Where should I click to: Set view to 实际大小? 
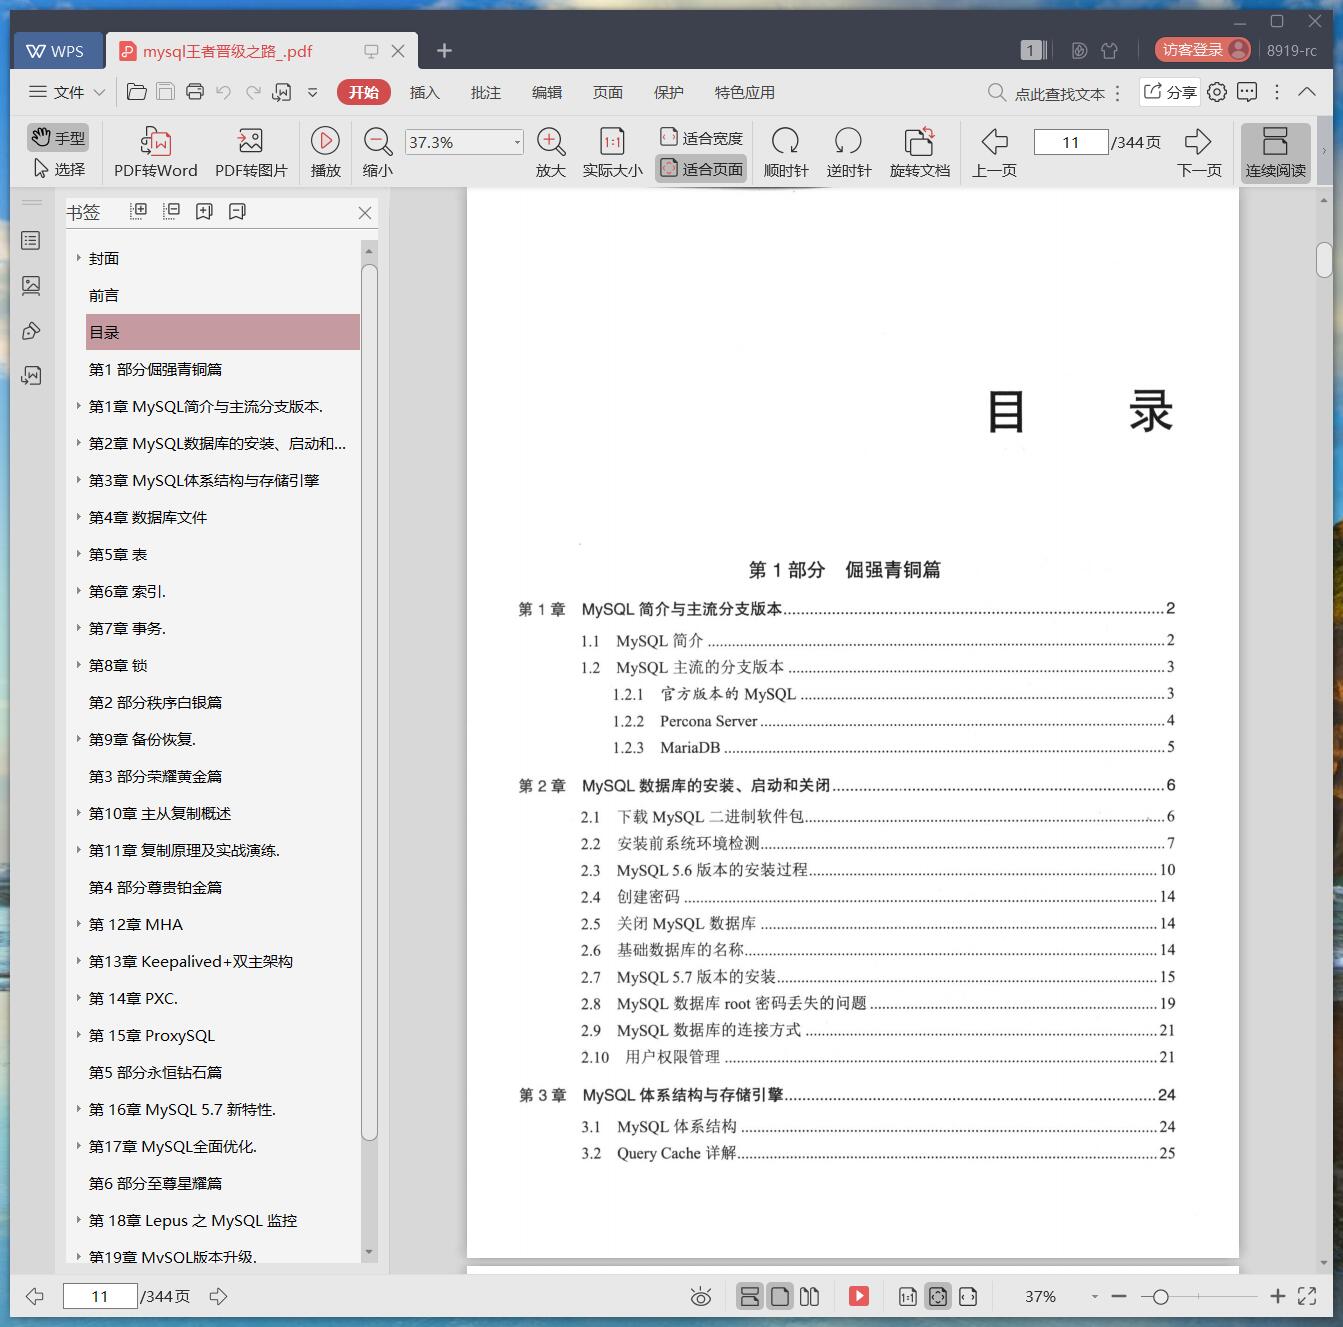612,152
